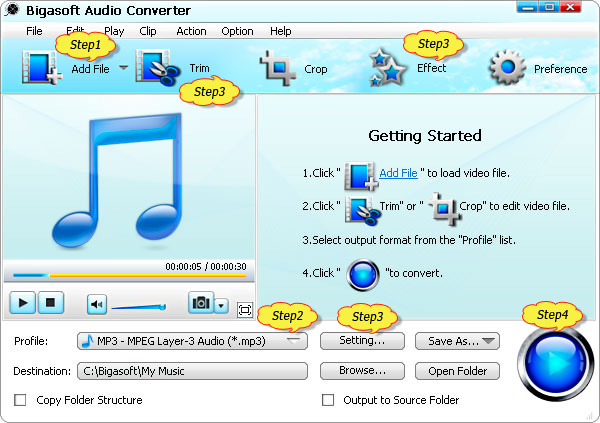Open the Profile format dropdown

[192, 341]
